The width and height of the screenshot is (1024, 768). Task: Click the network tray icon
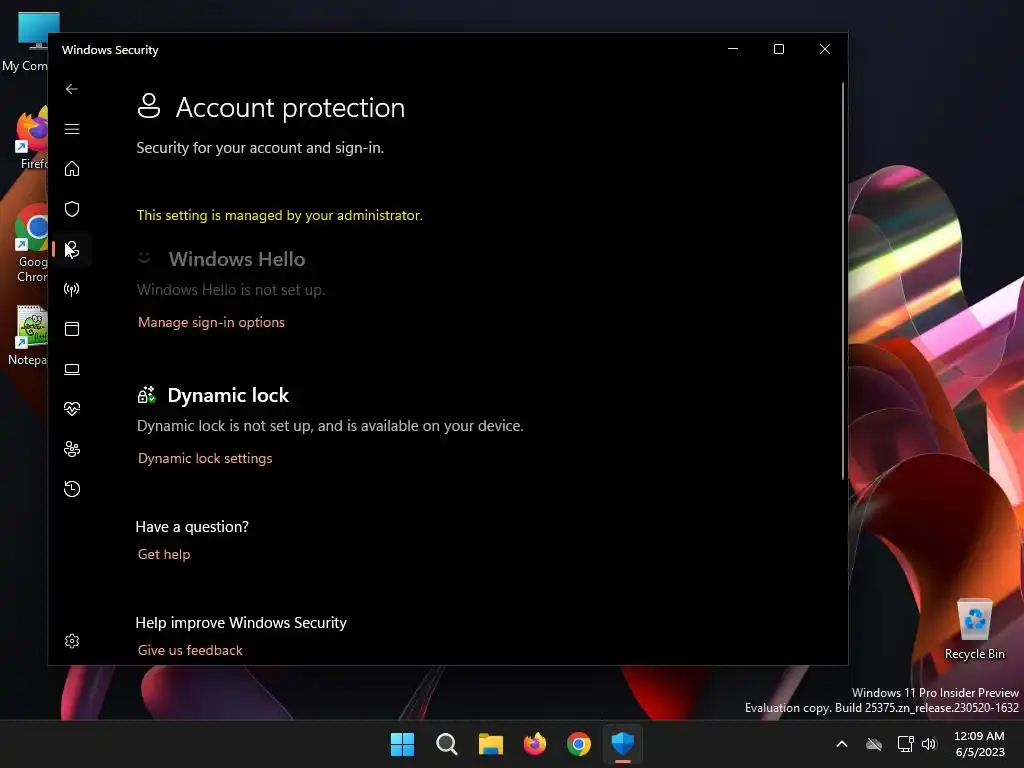click(905, 744)
